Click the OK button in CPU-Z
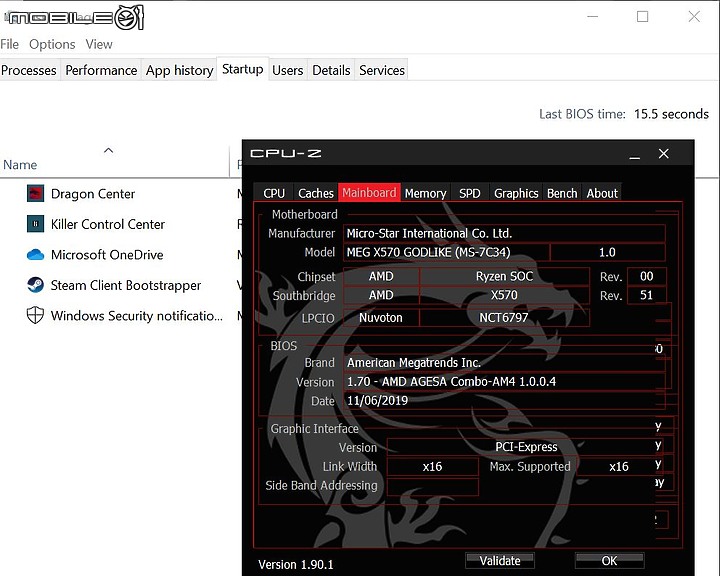 (x=609, y=561)
